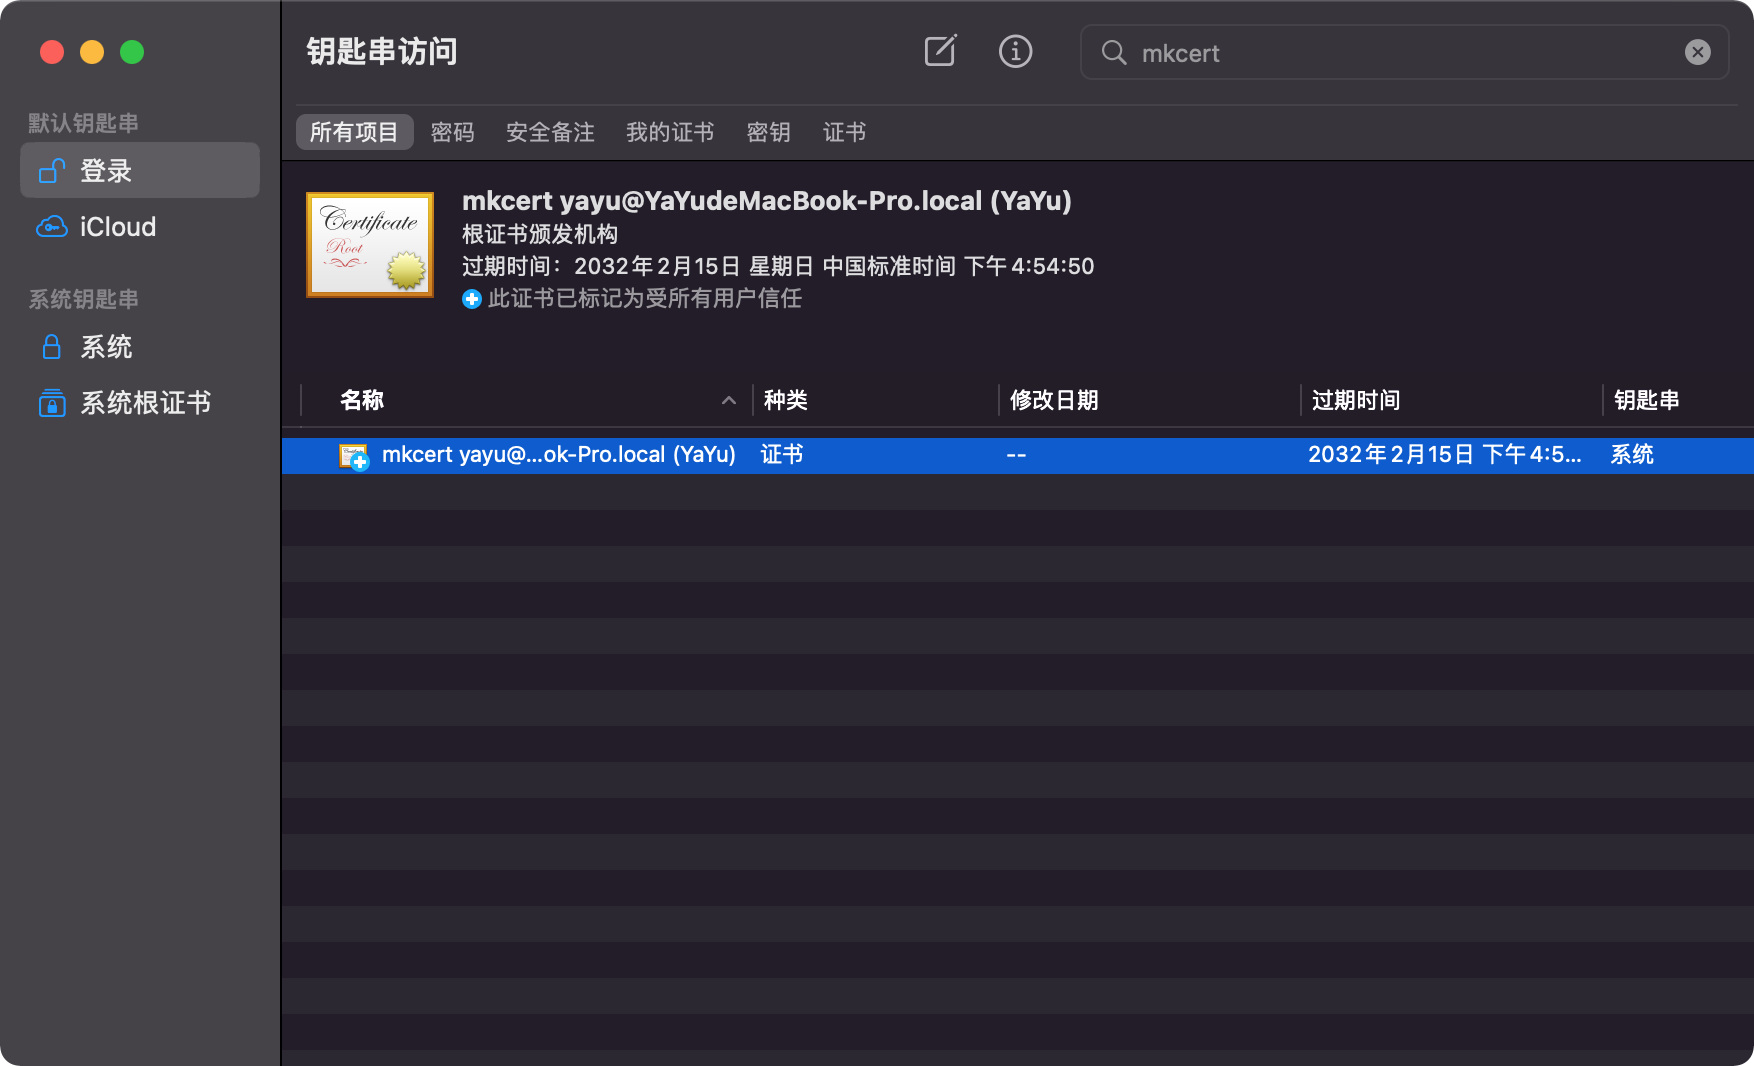
Task: Select the mkcert yayu@...ok-Pro.local (YaYu) row name
Action: [x=558, y=455]
